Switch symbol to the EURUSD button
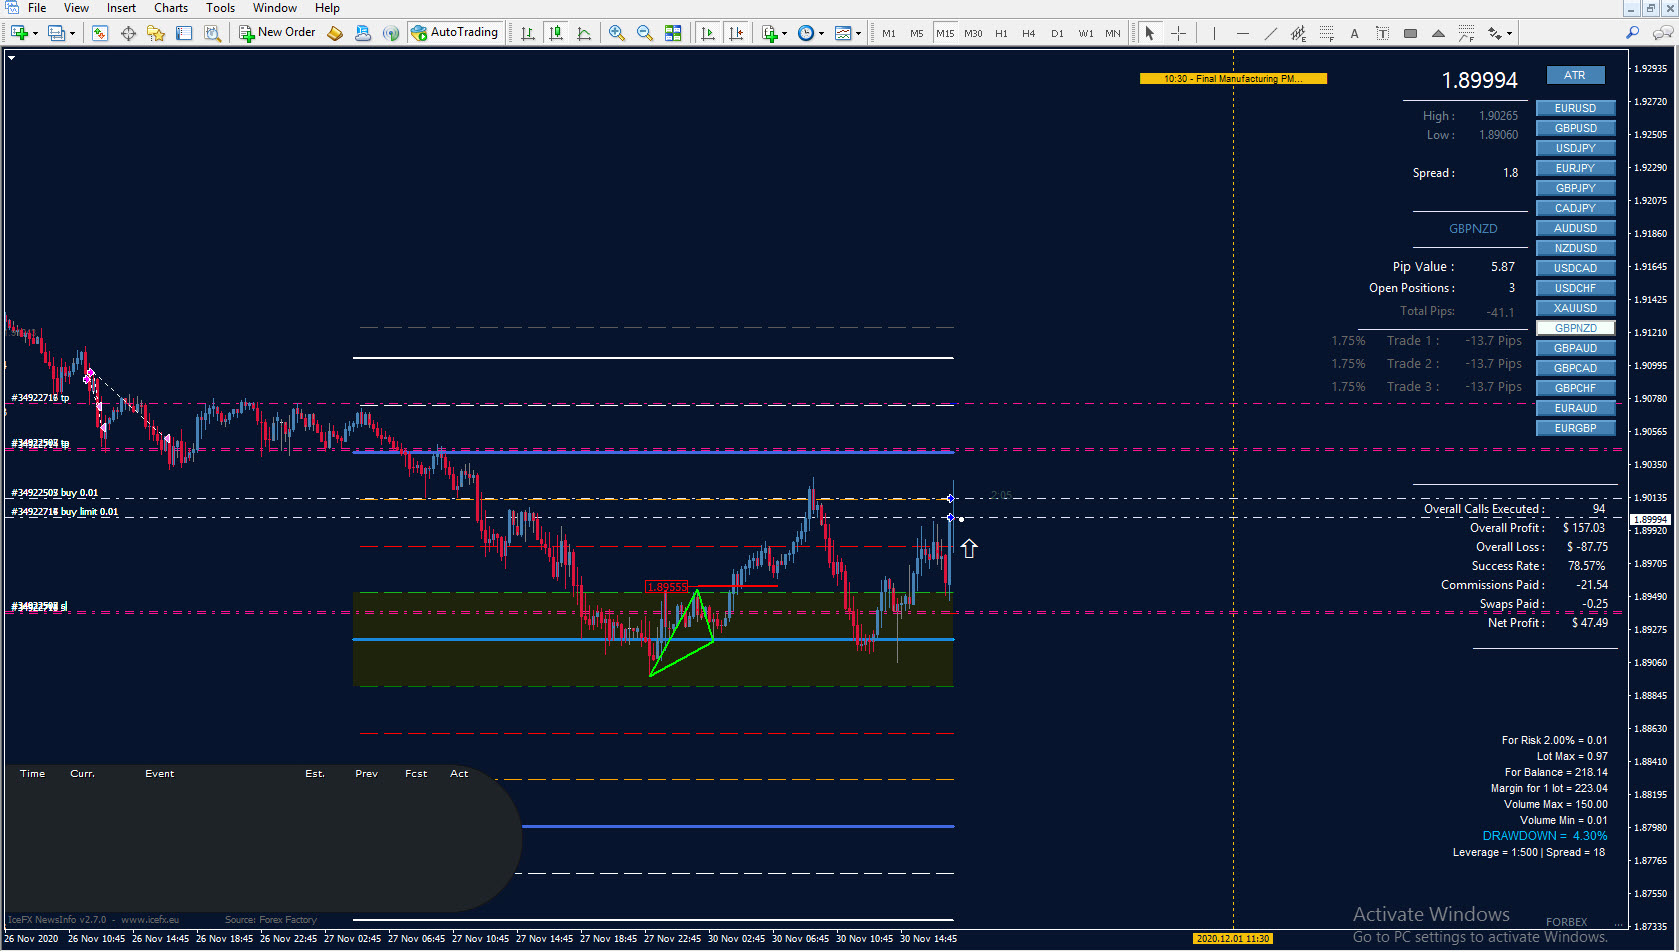The width and height of the screenshot is (1679, 952). [x=1575, y=108]
